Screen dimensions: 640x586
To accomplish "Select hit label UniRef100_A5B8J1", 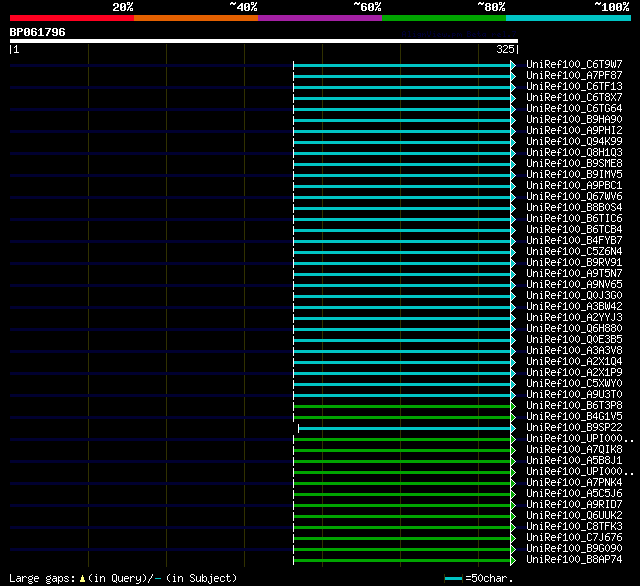I will point(574,461).
